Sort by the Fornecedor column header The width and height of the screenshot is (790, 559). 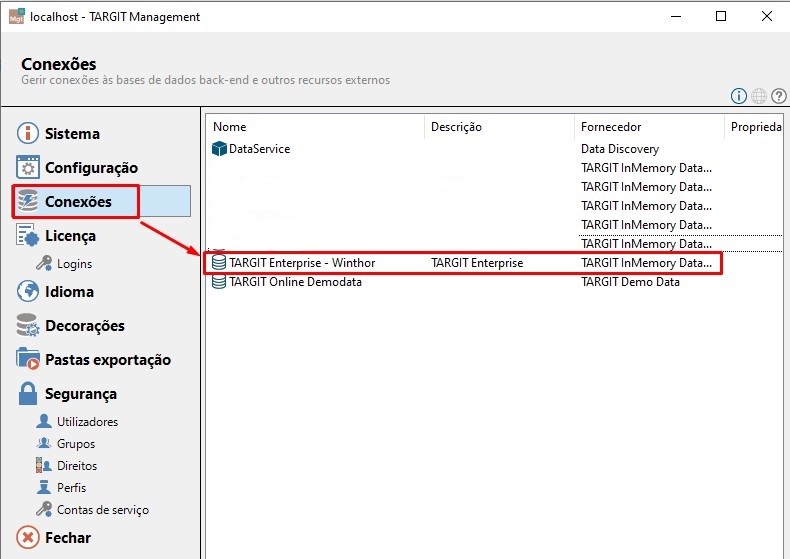point(649,127)
